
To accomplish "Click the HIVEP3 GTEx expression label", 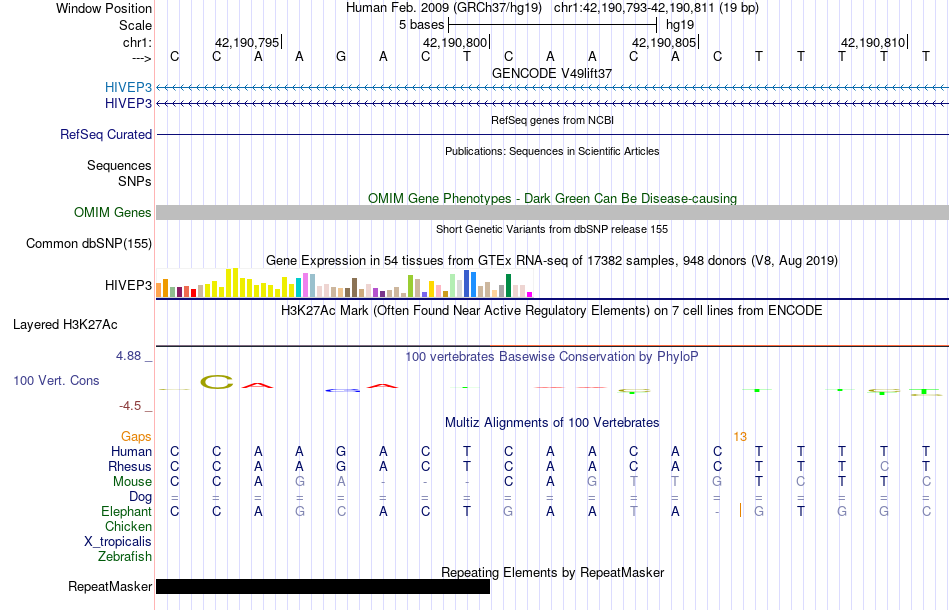I will [128, 285].
